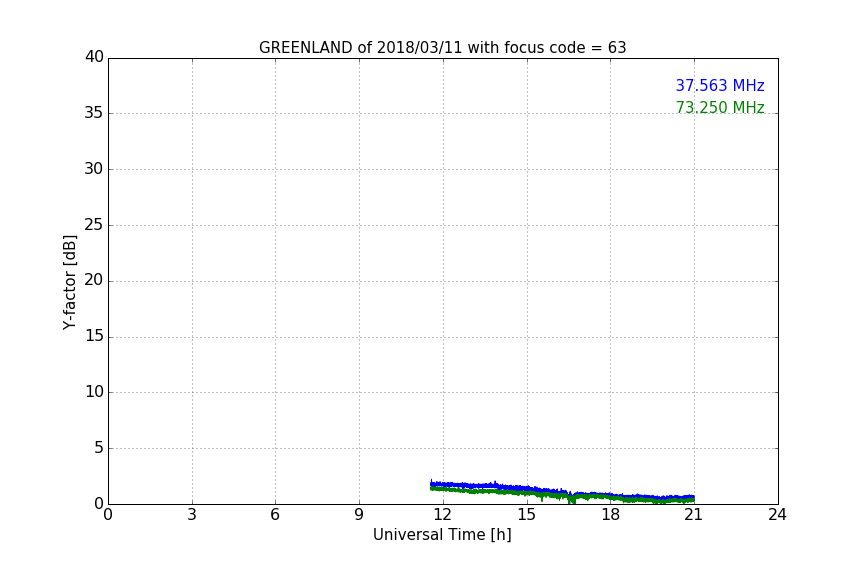Select the blue 37.563 MHz legend label
This screenshot has height=576, width=864.
point(720,85)
